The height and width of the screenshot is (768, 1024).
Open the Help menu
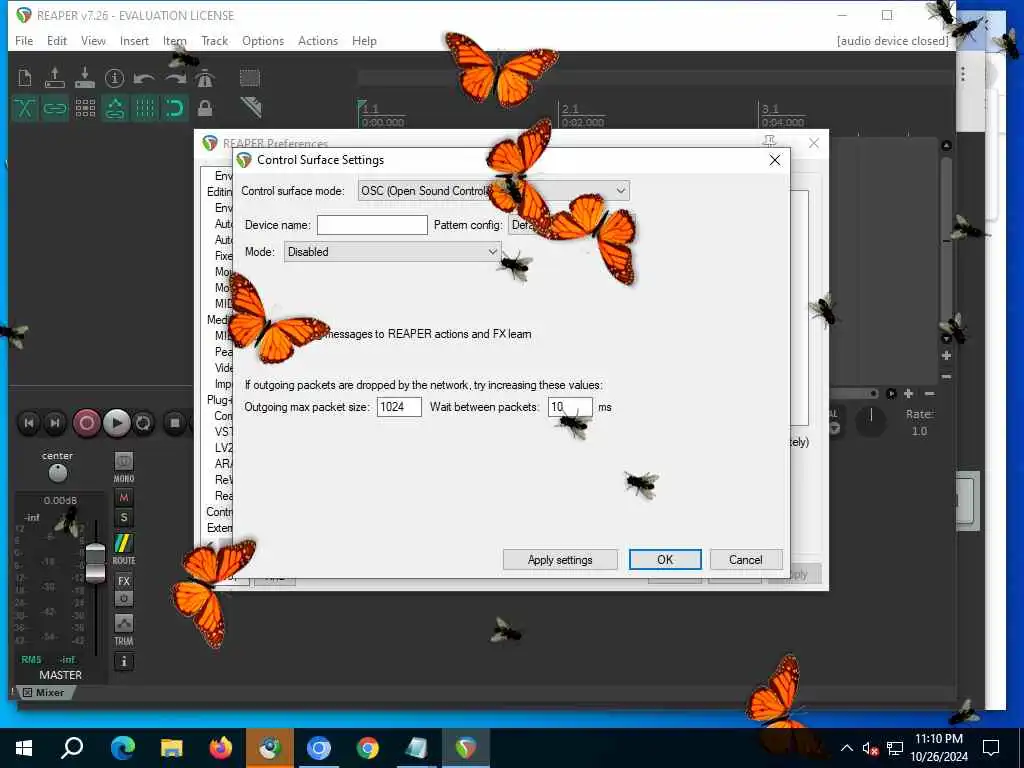click(x=364, y=40)
